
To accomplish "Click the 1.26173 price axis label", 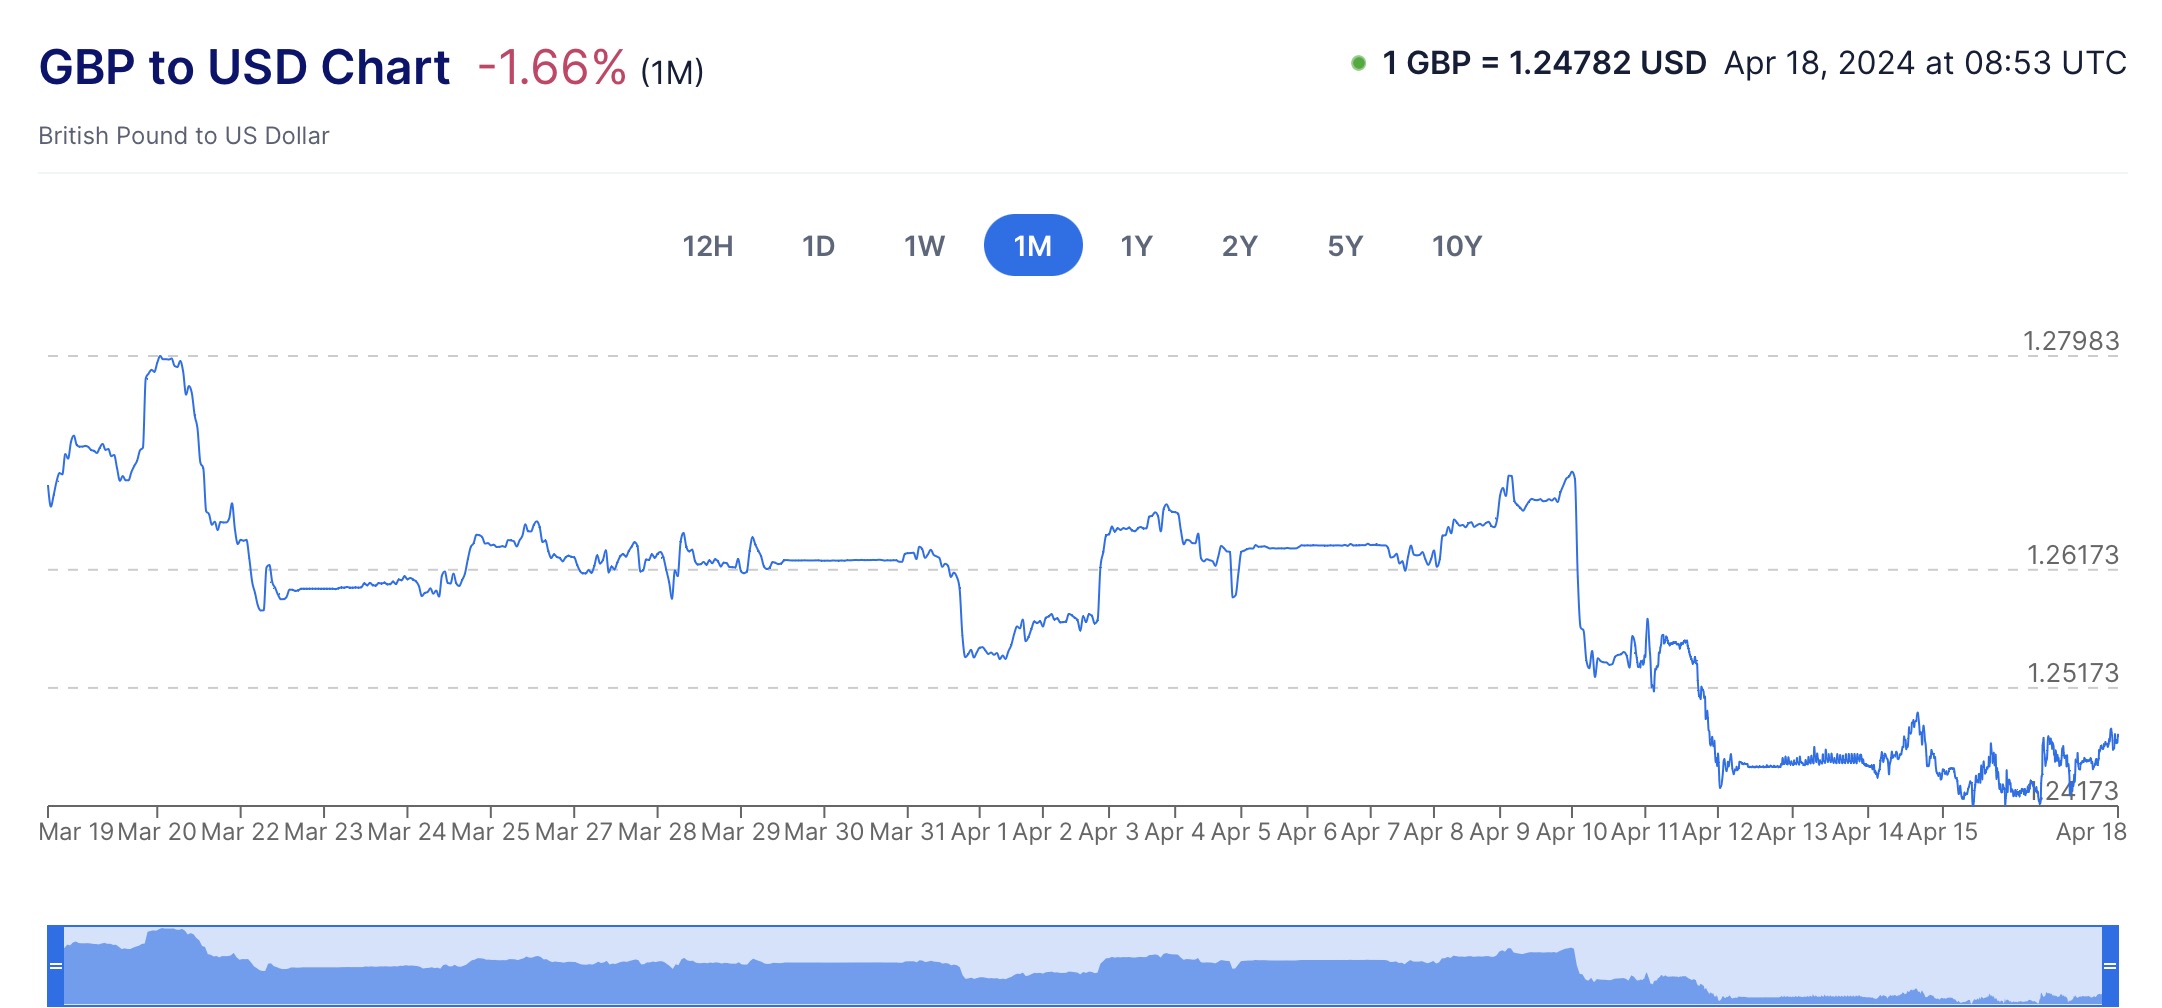I will (2072, 555).
